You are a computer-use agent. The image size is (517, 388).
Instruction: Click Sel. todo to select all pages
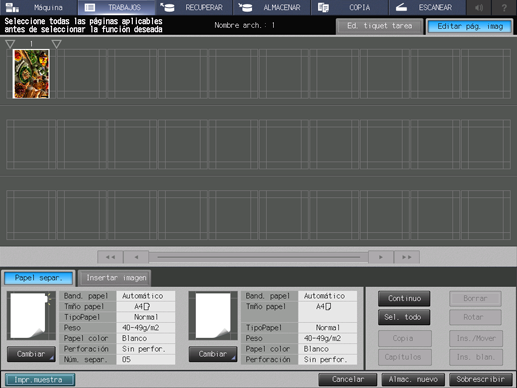click(x=404, y=317)
